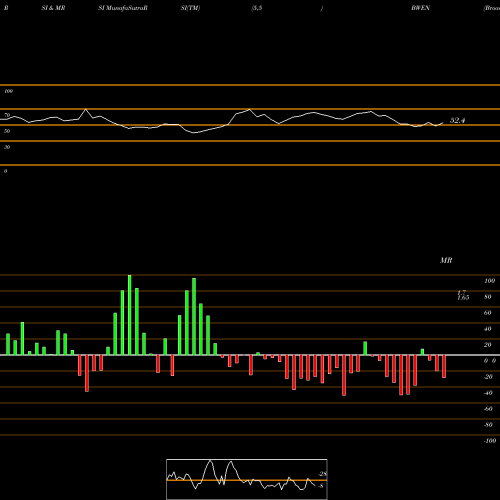Click the -8 value in mini chart

pos(321,486)
